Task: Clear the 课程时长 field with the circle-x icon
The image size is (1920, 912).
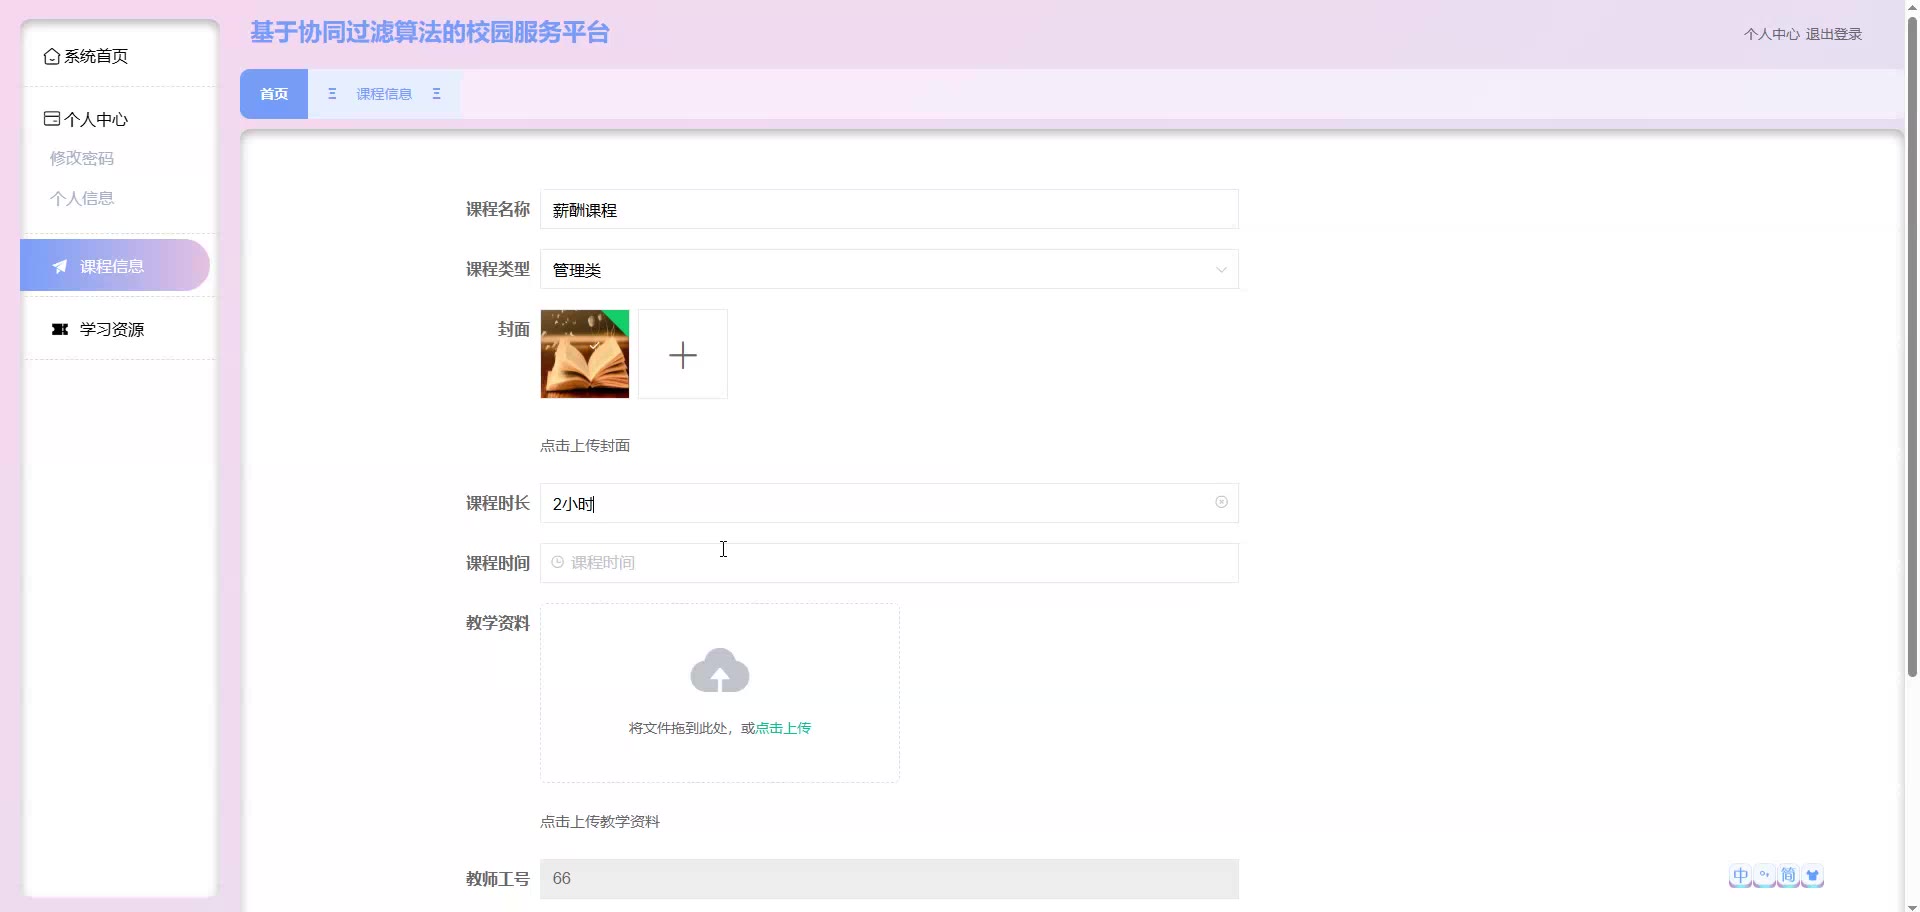Action: coord(1221,502)
